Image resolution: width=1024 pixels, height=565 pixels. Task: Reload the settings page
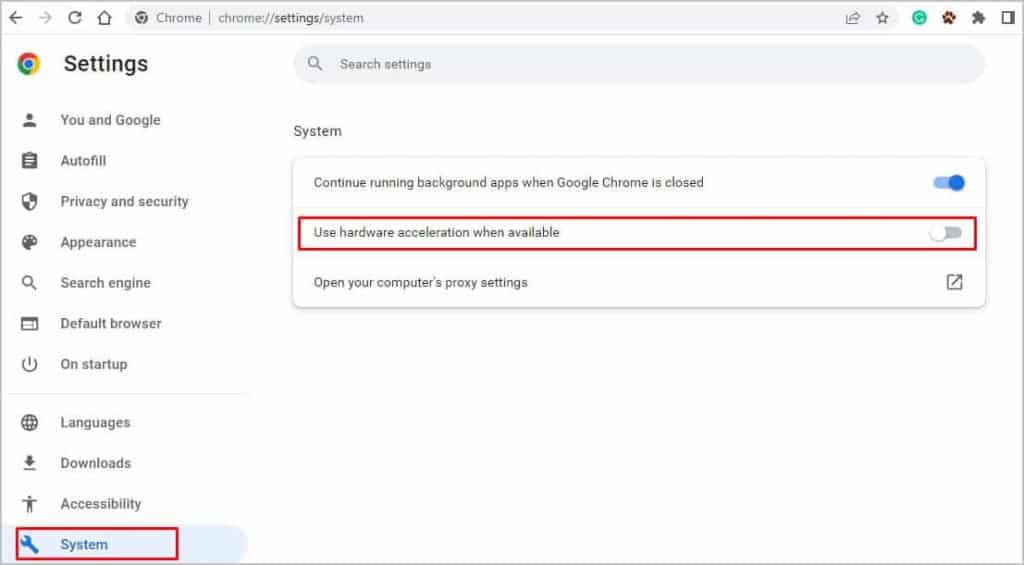point(74,18)
